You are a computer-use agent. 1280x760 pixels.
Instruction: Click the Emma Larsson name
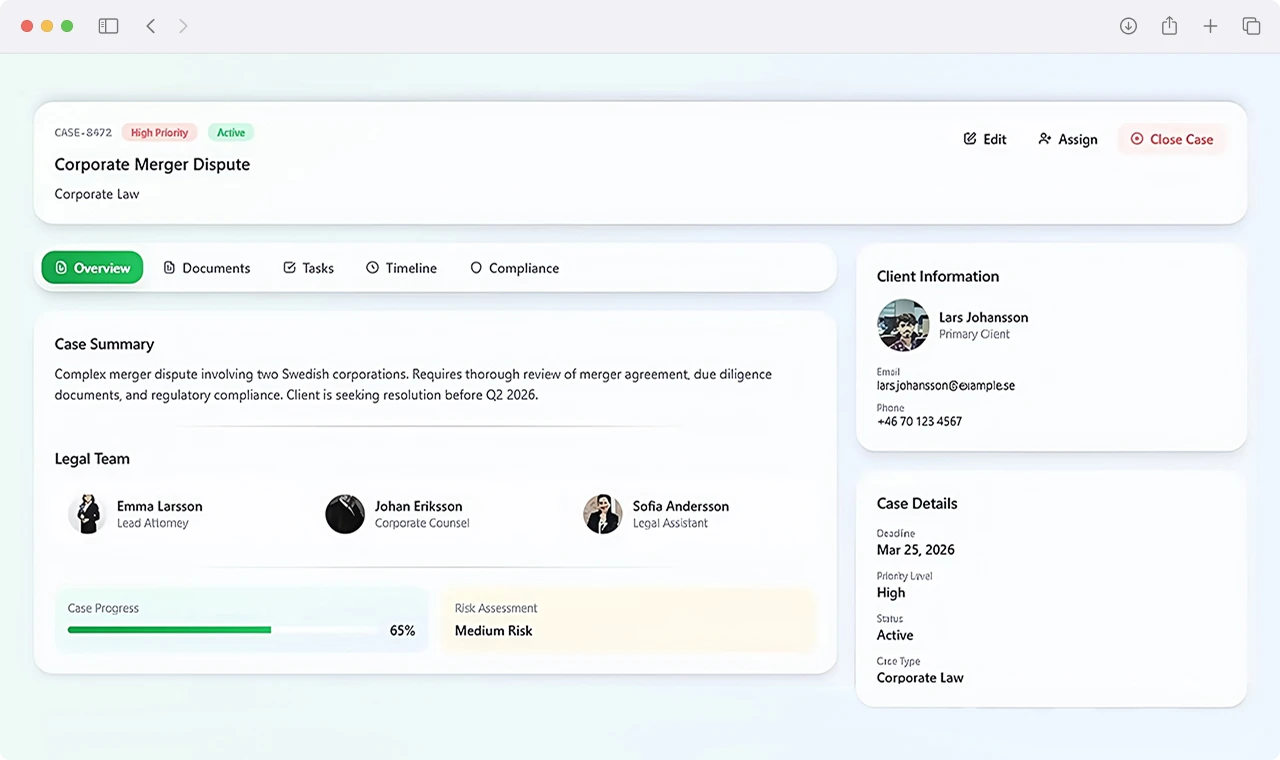pyautogui.click(x=160, y=506)
